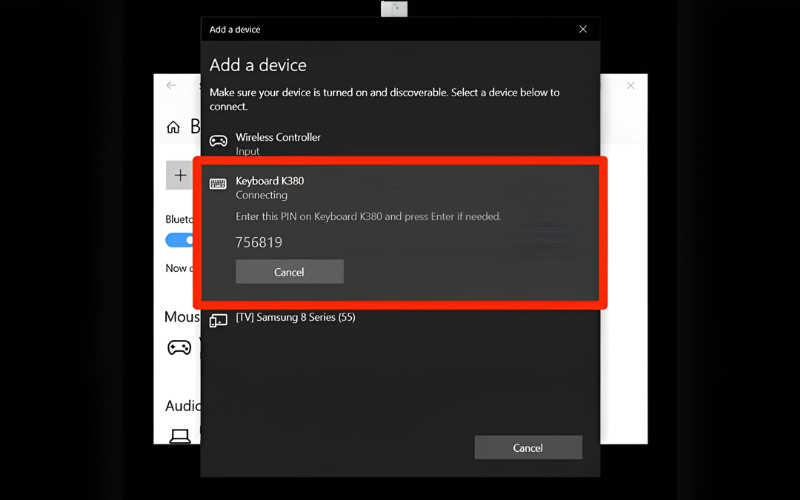Select [TV] Samsung 8 Series (55) entry
The image size is (800, 500).
tap(400, 319)
